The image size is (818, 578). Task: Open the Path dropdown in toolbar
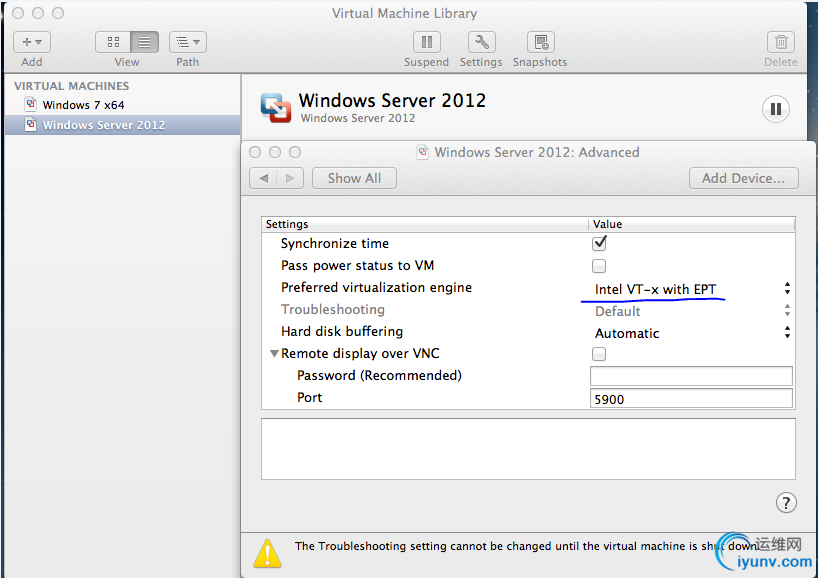tap(188, 42)
